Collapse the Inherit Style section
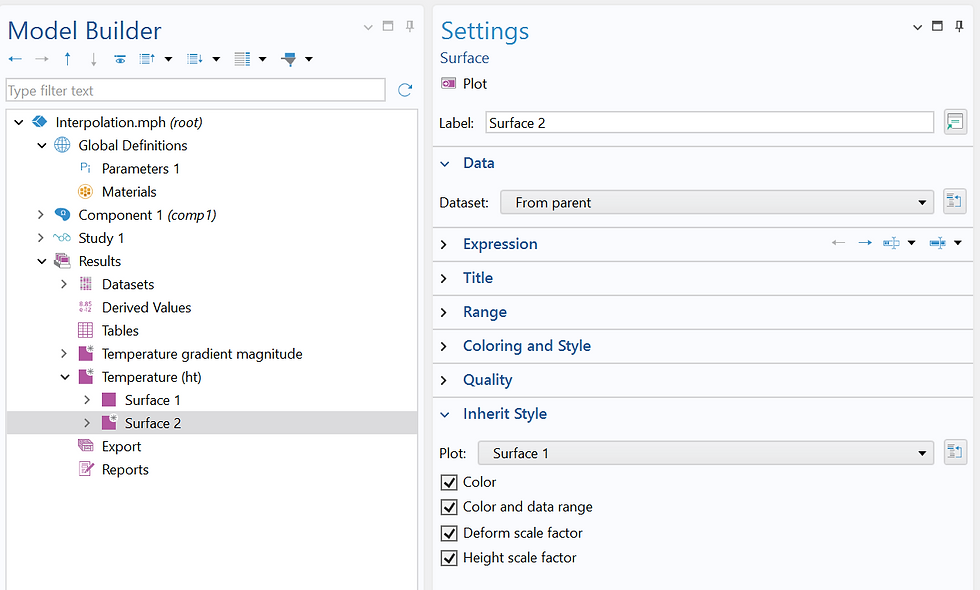 pyautogui.click(x=445, y=414)
